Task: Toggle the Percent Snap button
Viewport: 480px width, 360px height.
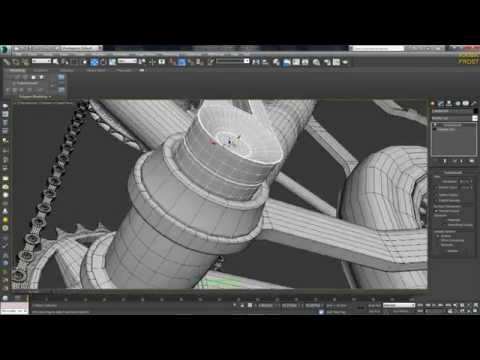Action: coord(191,62)
